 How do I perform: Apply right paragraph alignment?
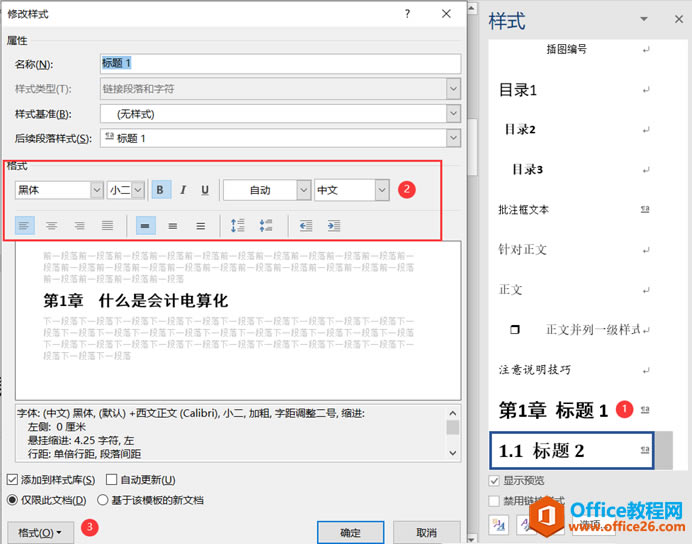[79, 226]
